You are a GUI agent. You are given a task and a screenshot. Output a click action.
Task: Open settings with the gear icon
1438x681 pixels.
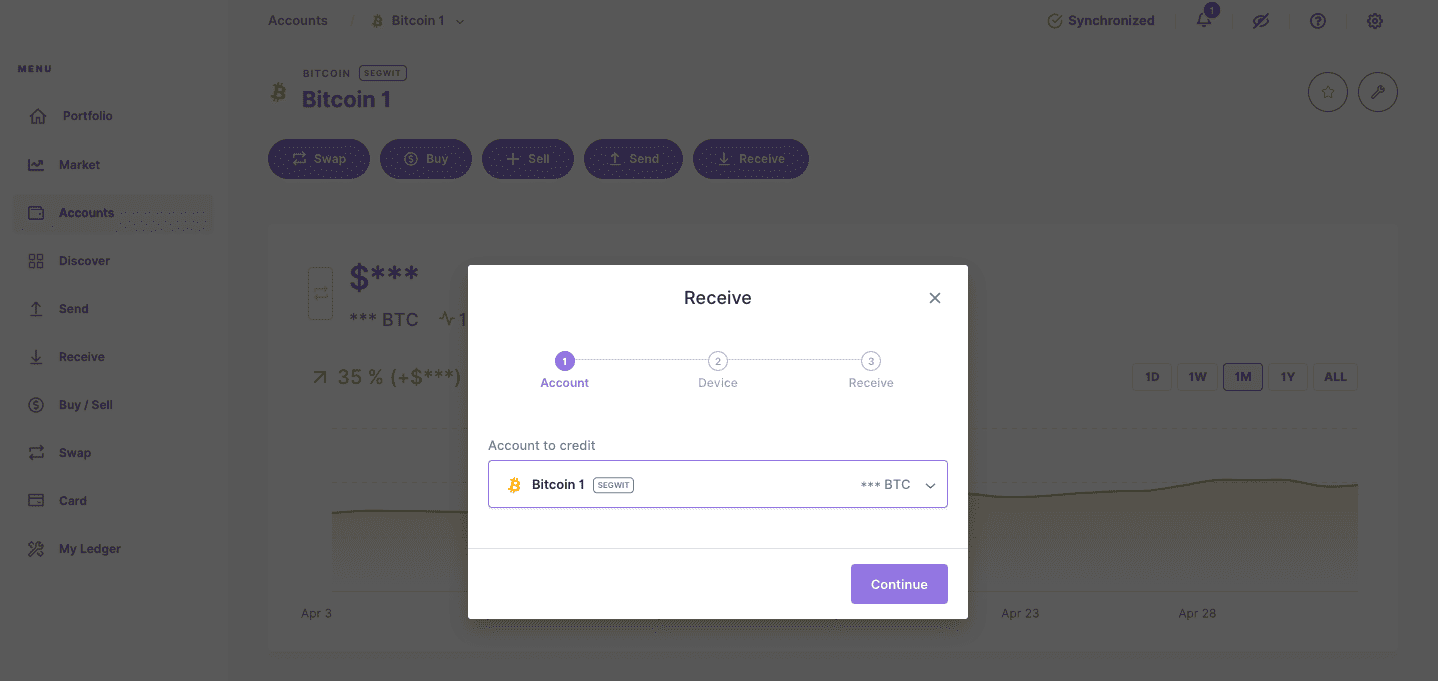point(1375,21)
